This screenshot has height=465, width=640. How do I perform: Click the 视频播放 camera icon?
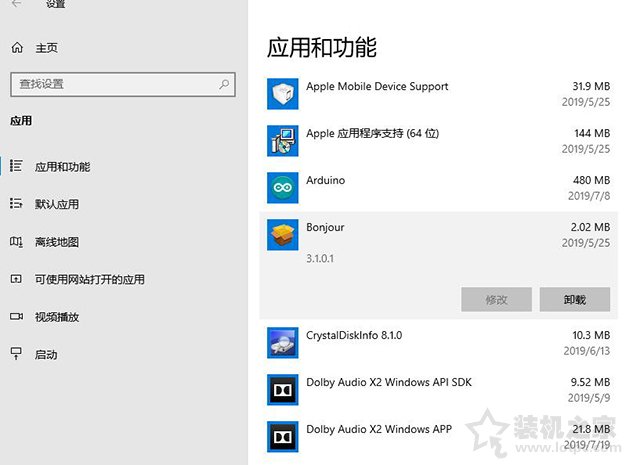[x=16, y=316]
